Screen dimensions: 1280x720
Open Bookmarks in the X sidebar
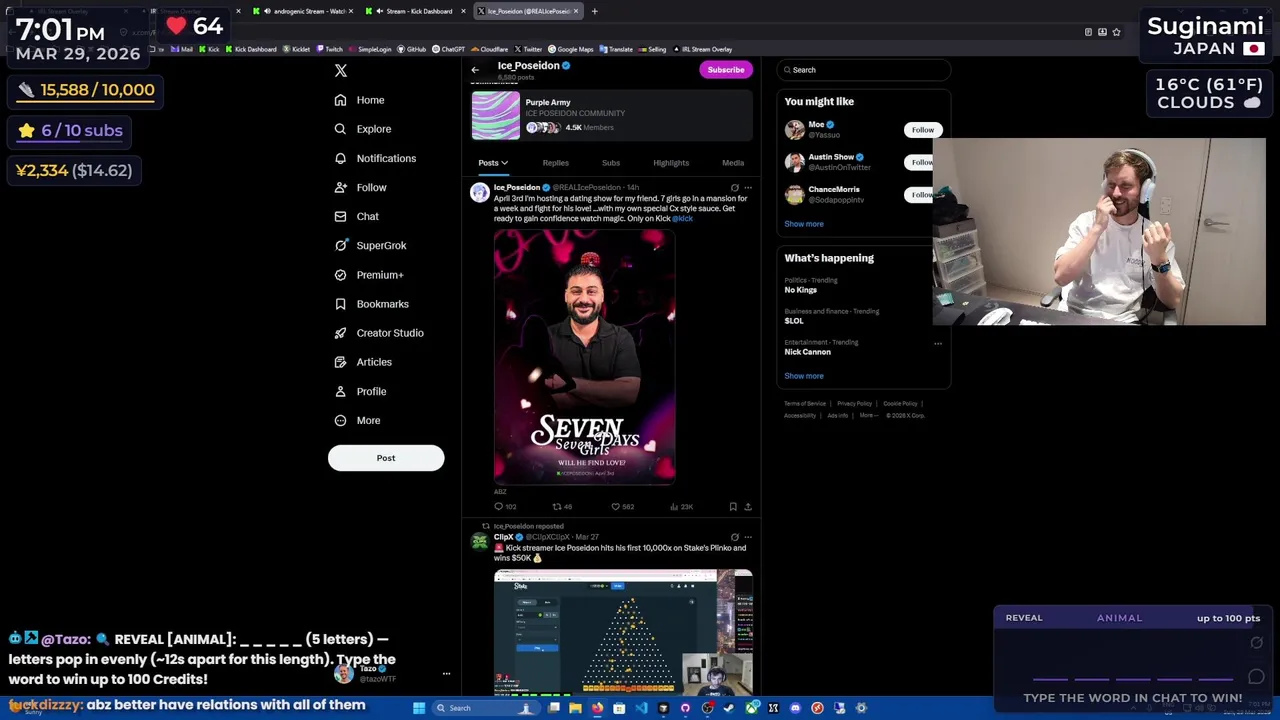click(372, 304)
